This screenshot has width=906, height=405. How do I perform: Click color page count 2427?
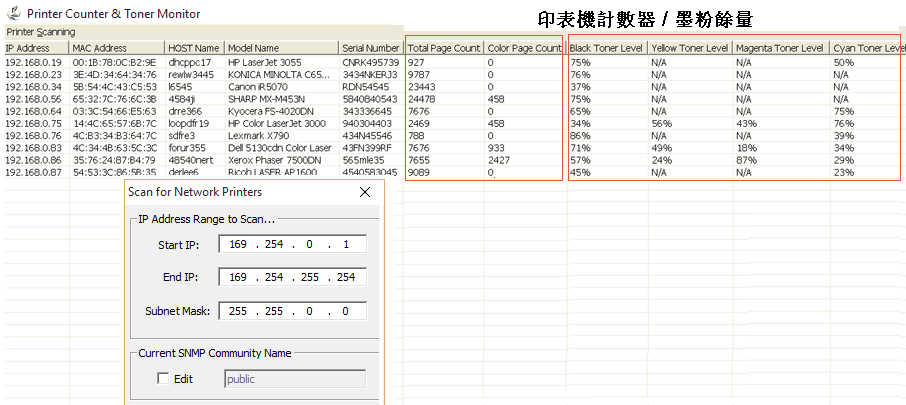(x=498, y=160)
